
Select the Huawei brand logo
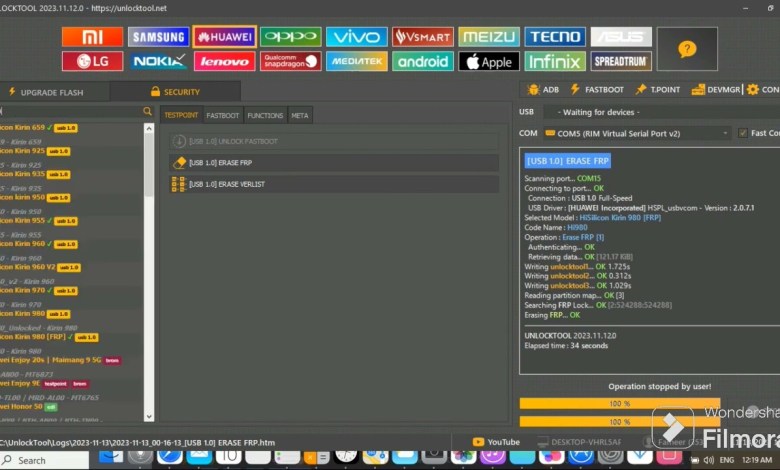[224, 37]
